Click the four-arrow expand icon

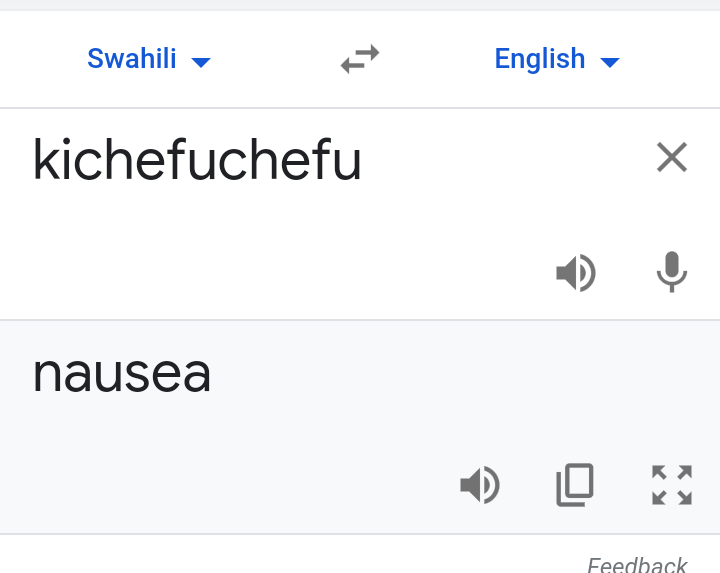[x=672, y=485]
